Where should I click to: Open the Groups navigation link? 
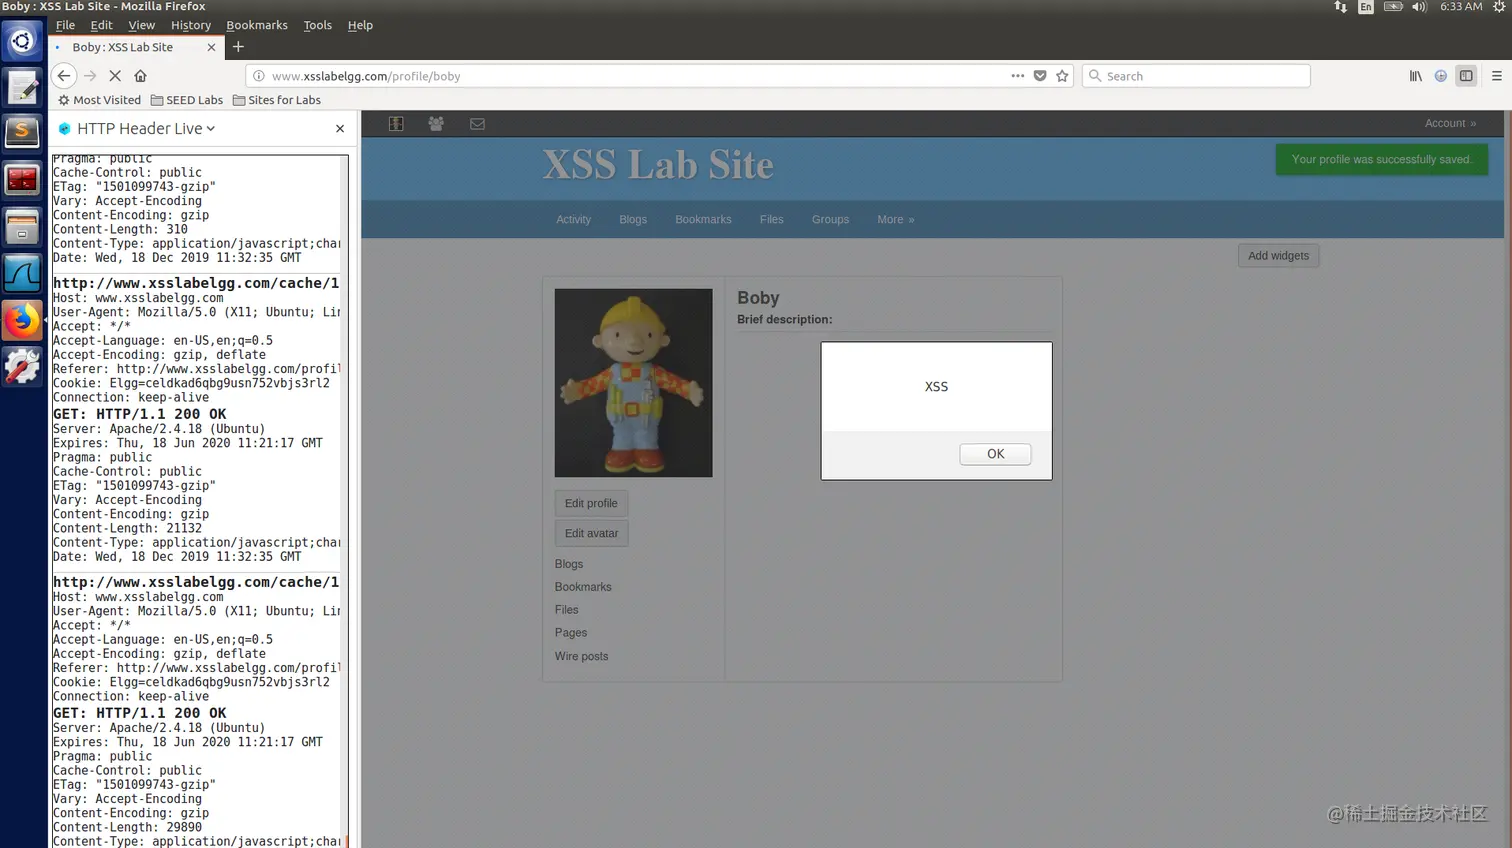coord(830,219)
